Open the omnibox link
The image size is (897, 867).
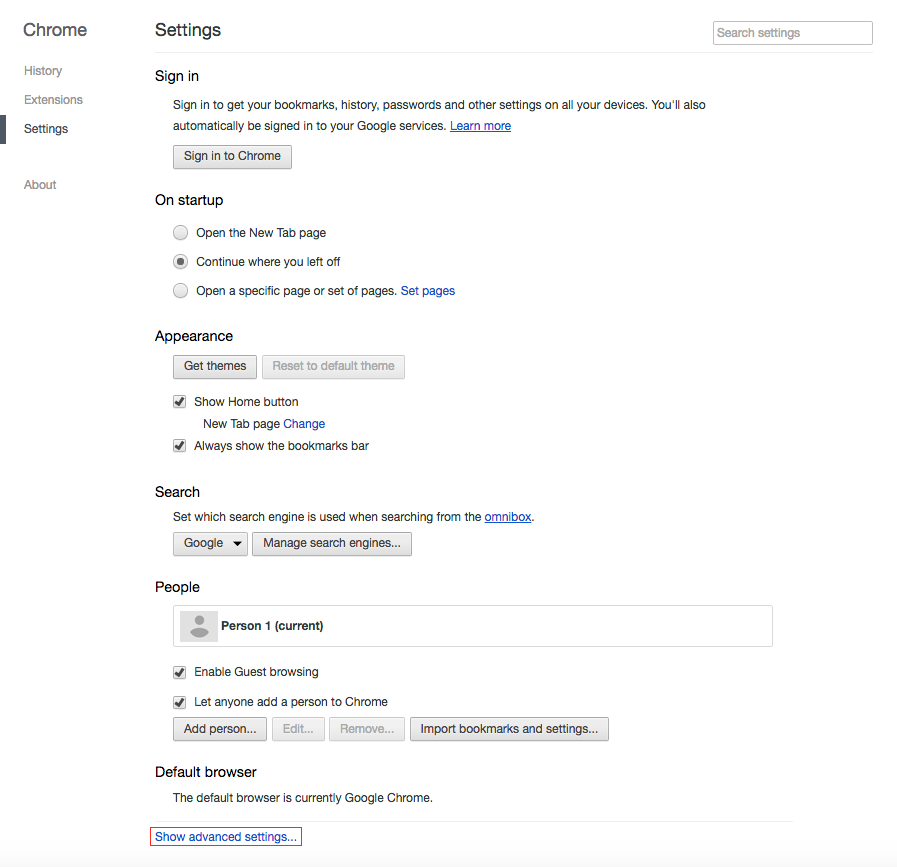coord(508,517)
